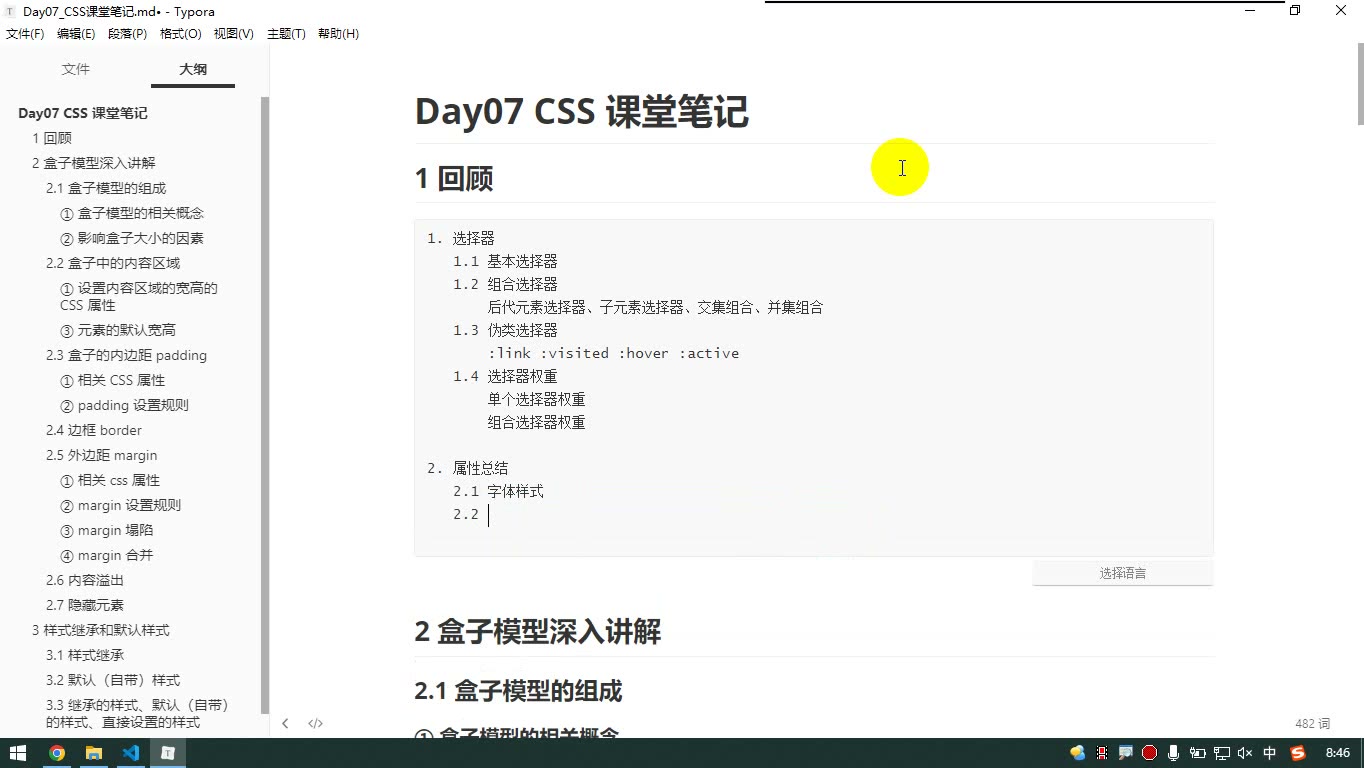Open the 主题(T) menu
The height and width of the screenshot is (768, 1364).
pyautogui.click(x=286, y=34)
